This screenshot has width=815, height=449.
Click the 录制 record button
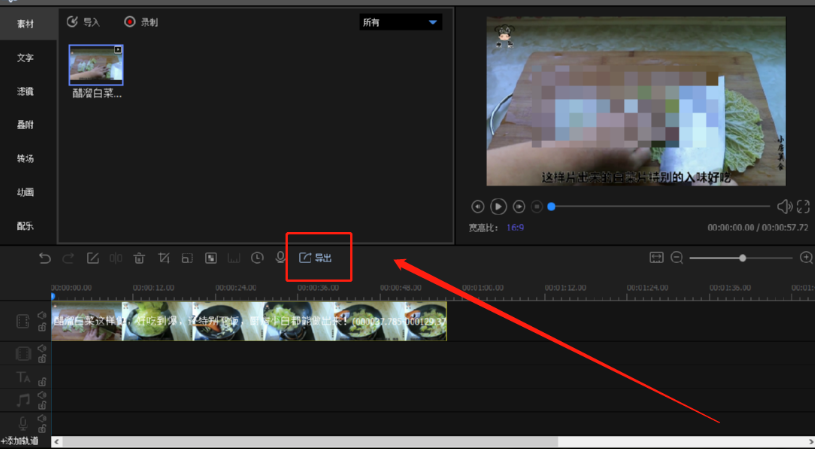tap(141, 22)
